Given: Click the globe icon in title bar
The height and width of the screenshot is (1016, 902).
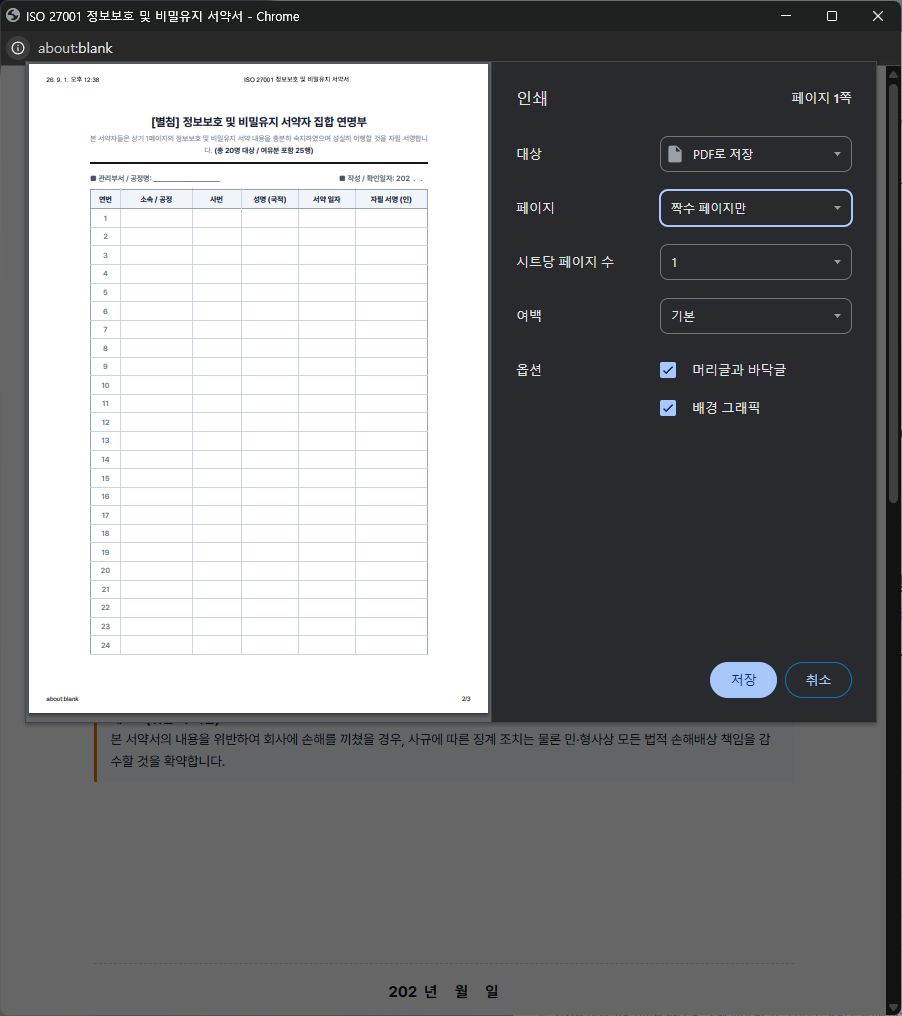Looking at the screenshot, I should coord(13,16).
